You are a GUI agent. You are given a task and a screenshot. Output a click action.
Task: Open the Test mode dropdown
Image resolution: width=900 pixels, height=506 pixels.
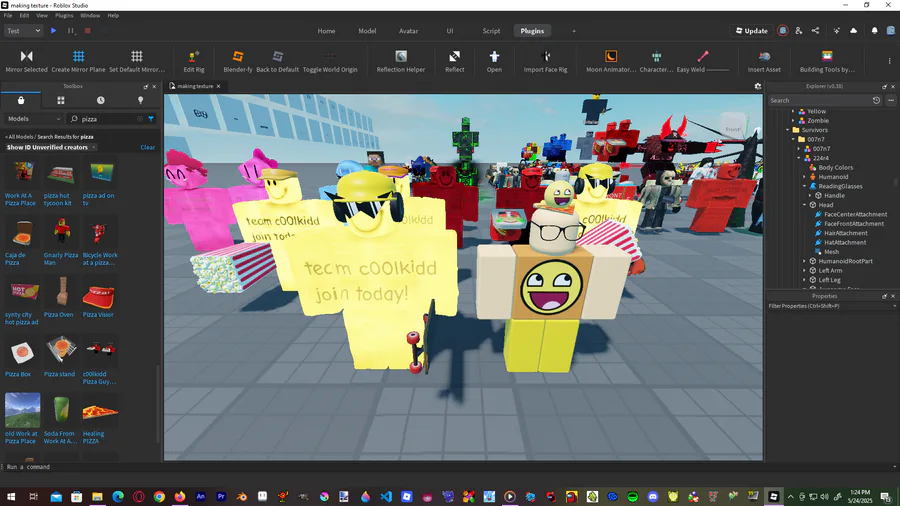(x=23, y=31)
